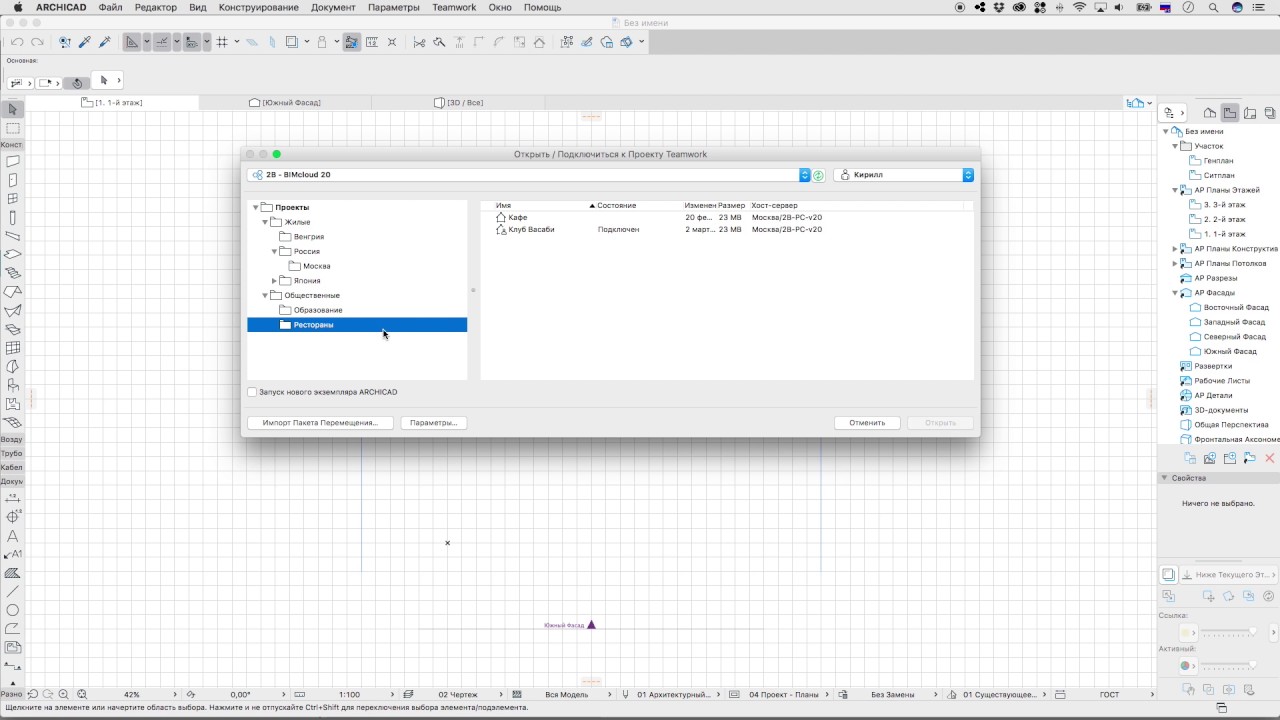Screen dimensions: 1280x720
Task: Click the Импорт Пакета Перемещения button
Action: [320, 423]
